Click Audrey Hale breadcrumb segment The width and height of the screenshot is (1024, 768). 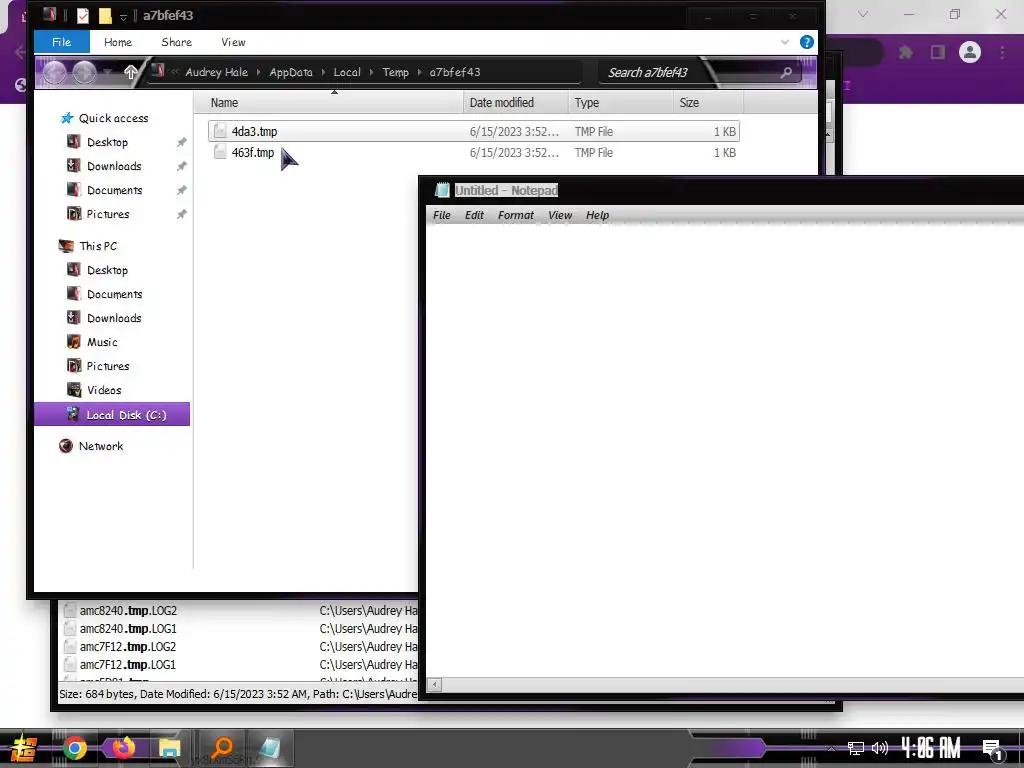pos(216,72)
